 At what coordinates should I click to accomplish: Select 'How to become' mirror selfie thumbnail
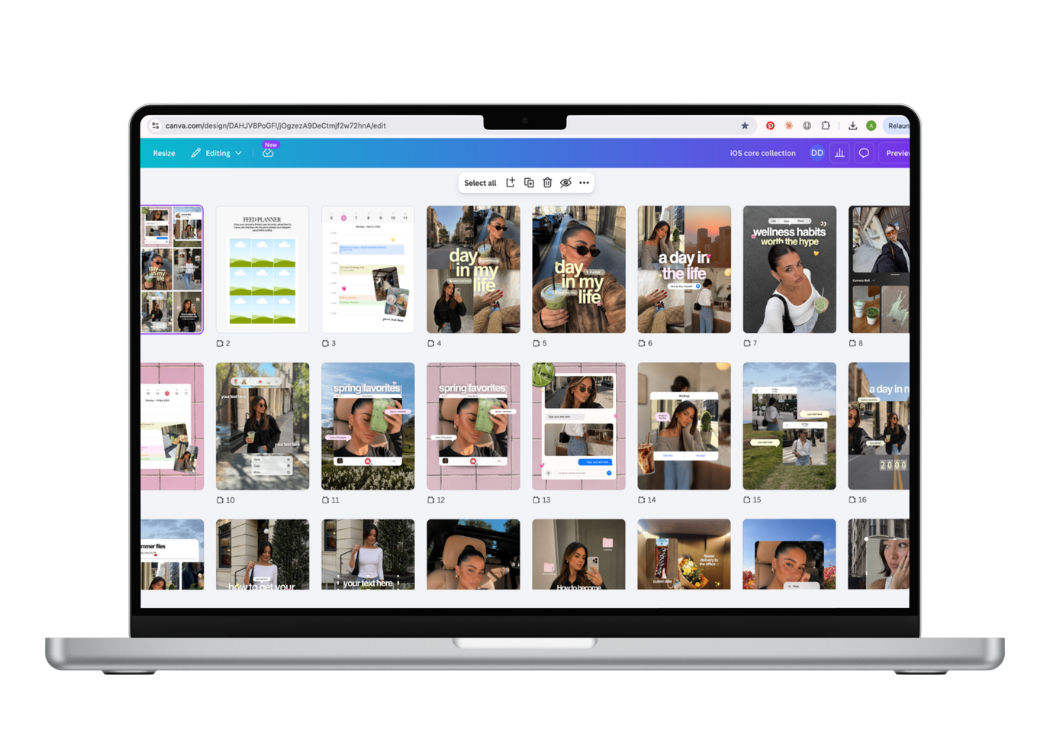(579, 554)
